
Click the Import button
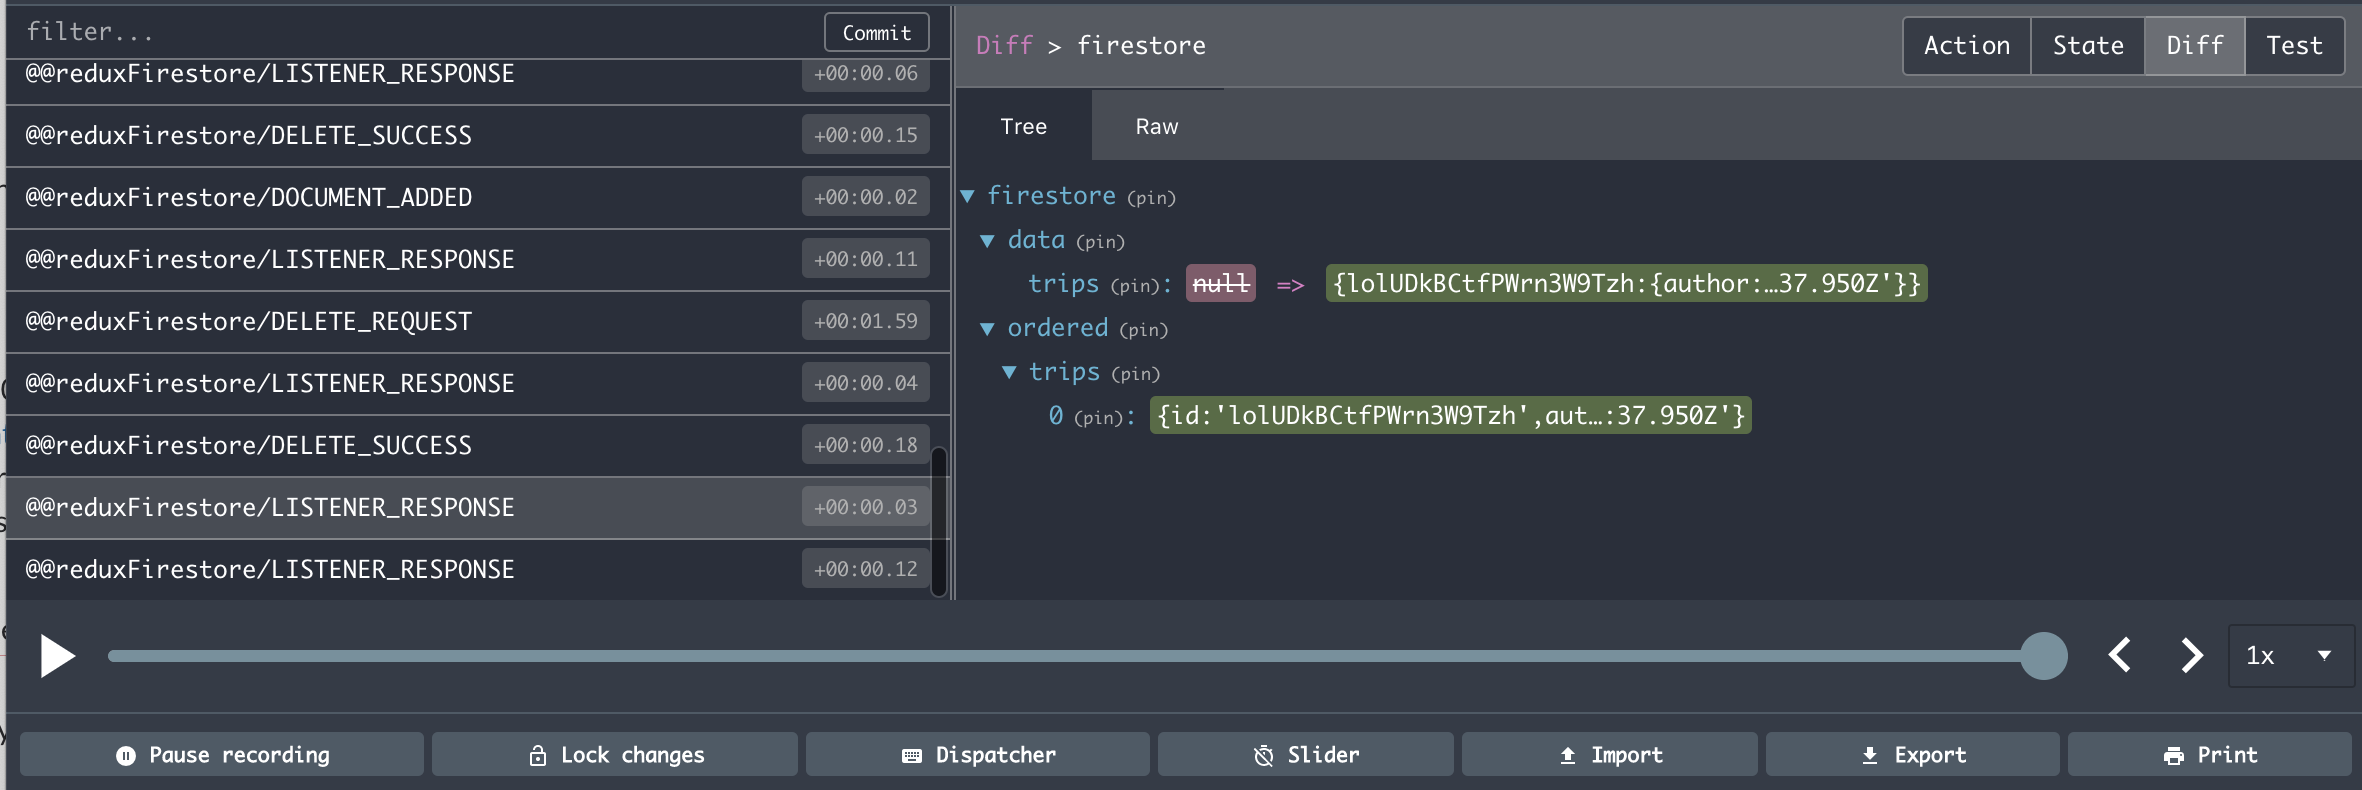1609,755
